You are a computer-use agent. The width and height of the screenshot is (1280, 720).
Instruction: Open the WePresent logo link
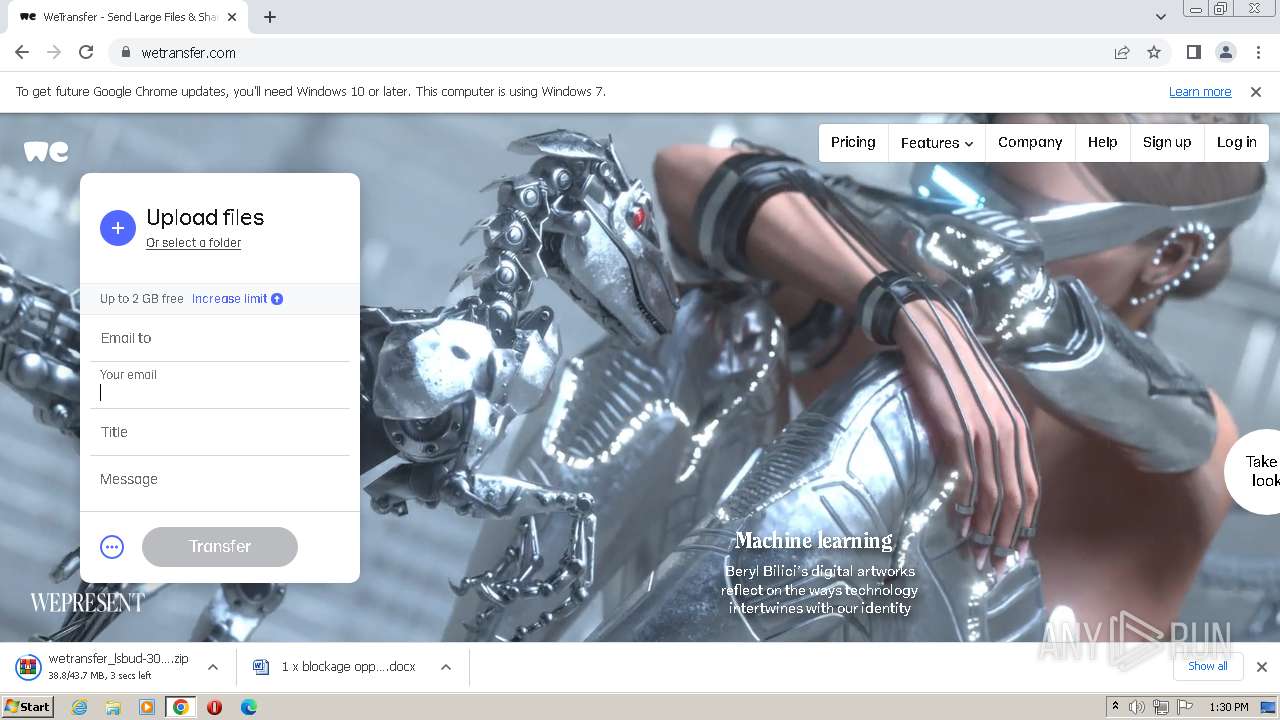(87, 603)
